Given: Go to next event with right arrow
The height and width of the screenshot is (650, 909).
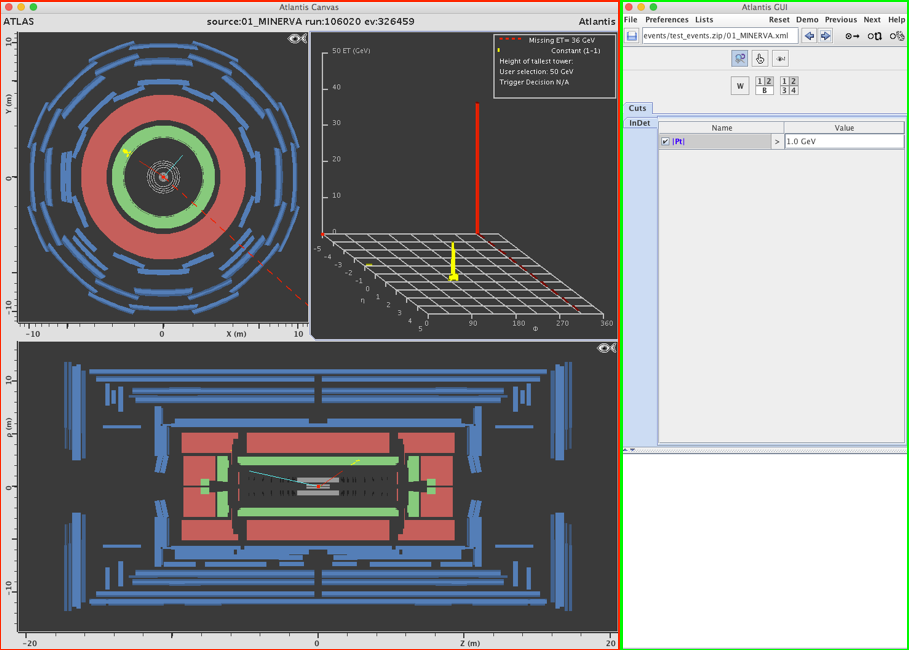Looking at the screenshot, I should [x=825, y=36].
